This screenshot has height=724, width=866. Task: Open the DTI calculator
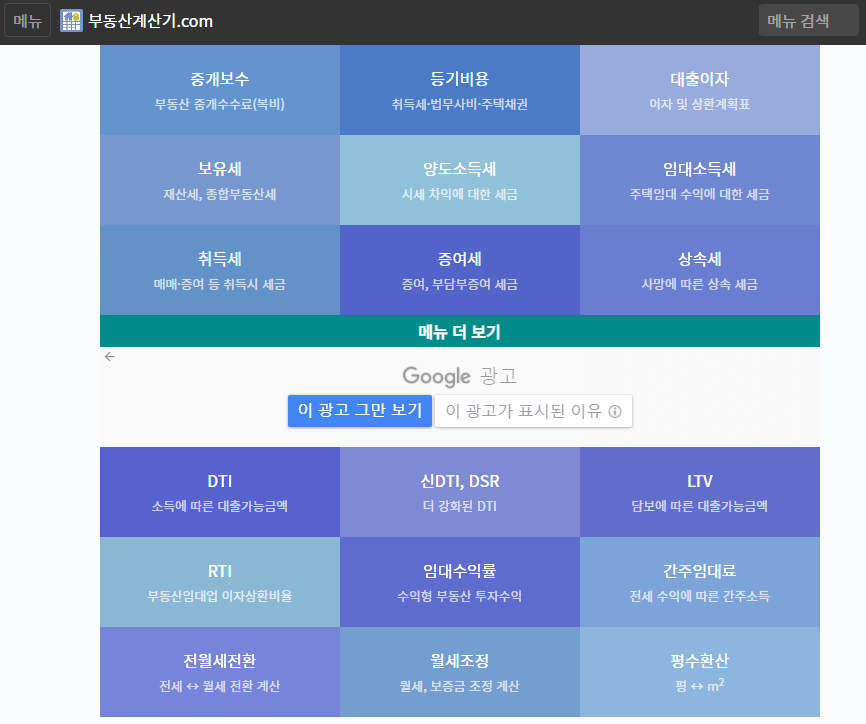point(219,492)
